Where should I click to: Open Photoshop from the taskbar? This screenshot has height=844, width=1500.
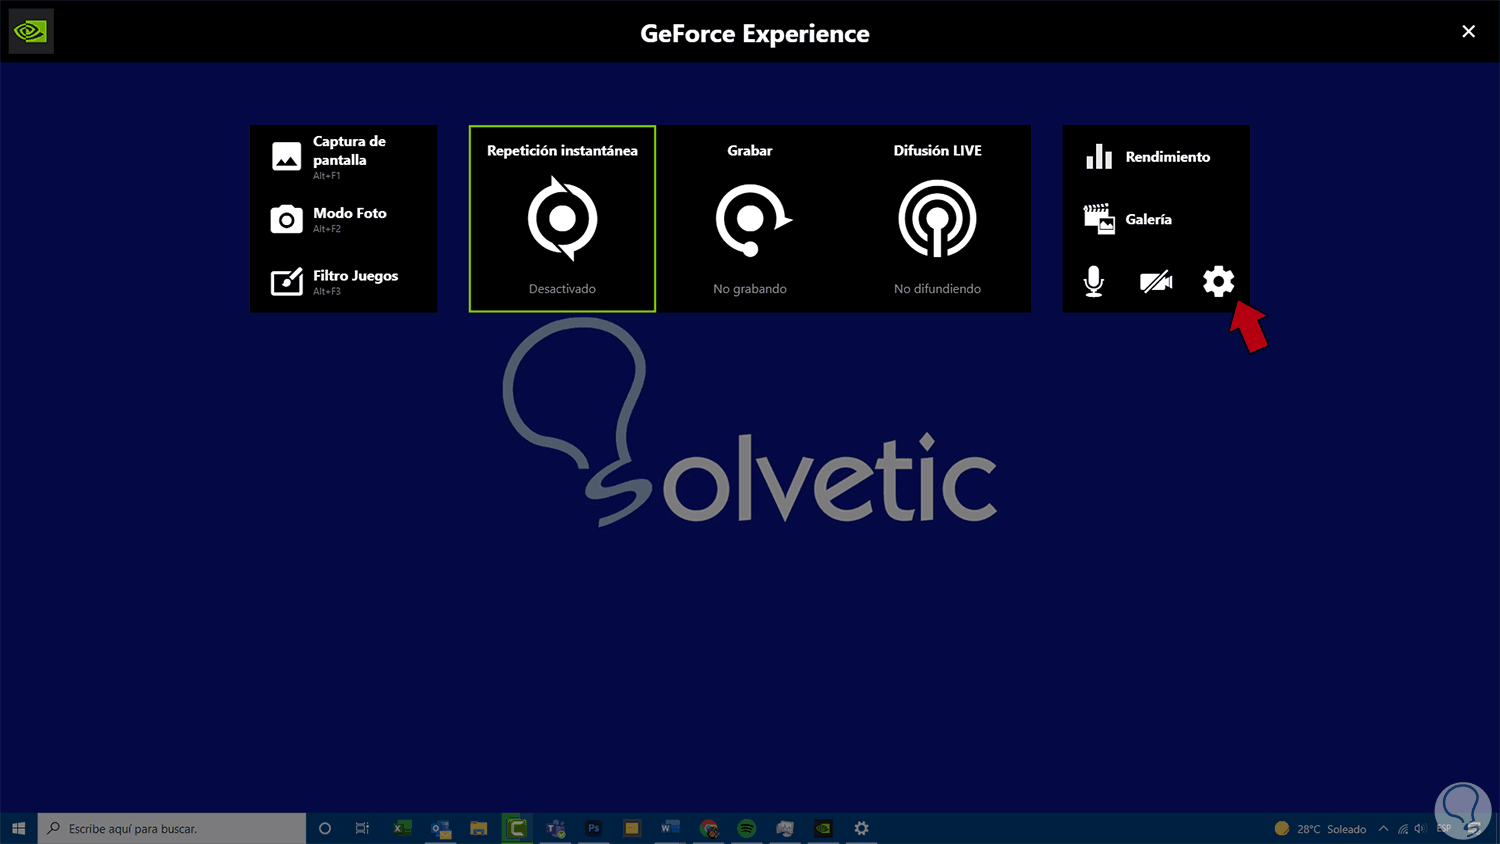[x=594, y=828]
